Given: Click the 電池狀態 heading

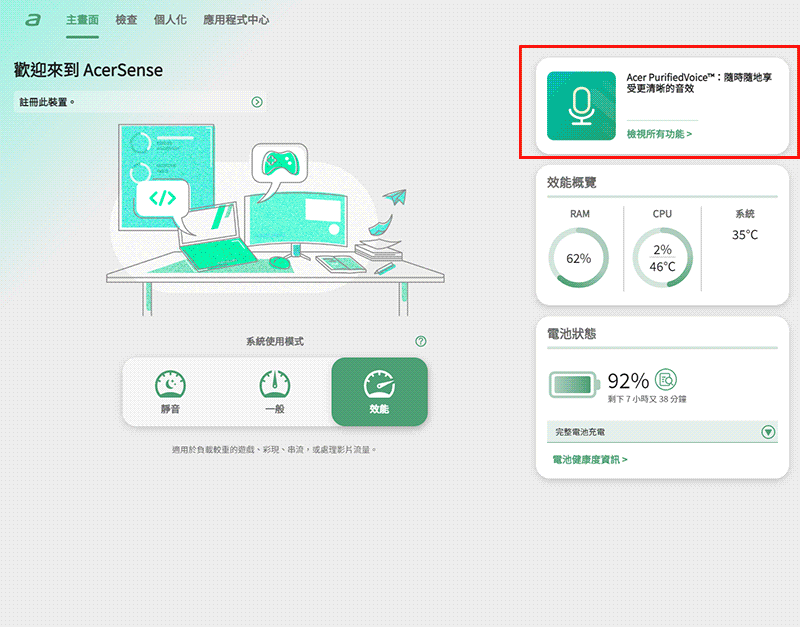Looking at the screenshot, I should point(571,334).
